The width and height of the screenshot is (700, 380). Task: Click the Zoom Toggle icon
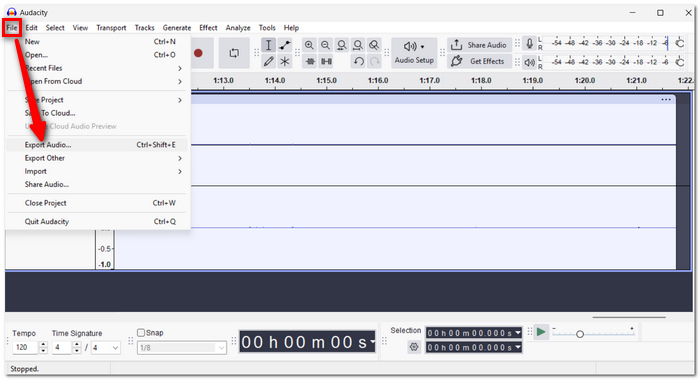[374, 45]
